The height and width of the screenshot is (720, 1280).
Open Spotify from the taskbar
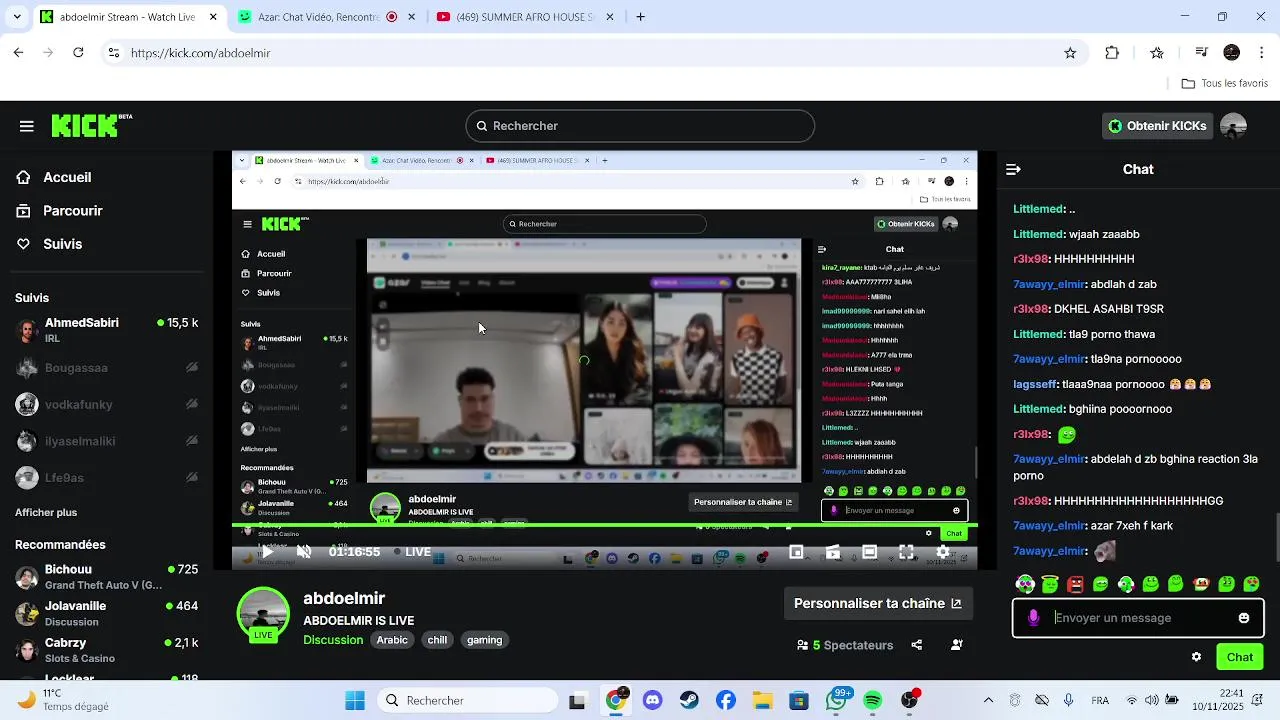tap(873, 700)
